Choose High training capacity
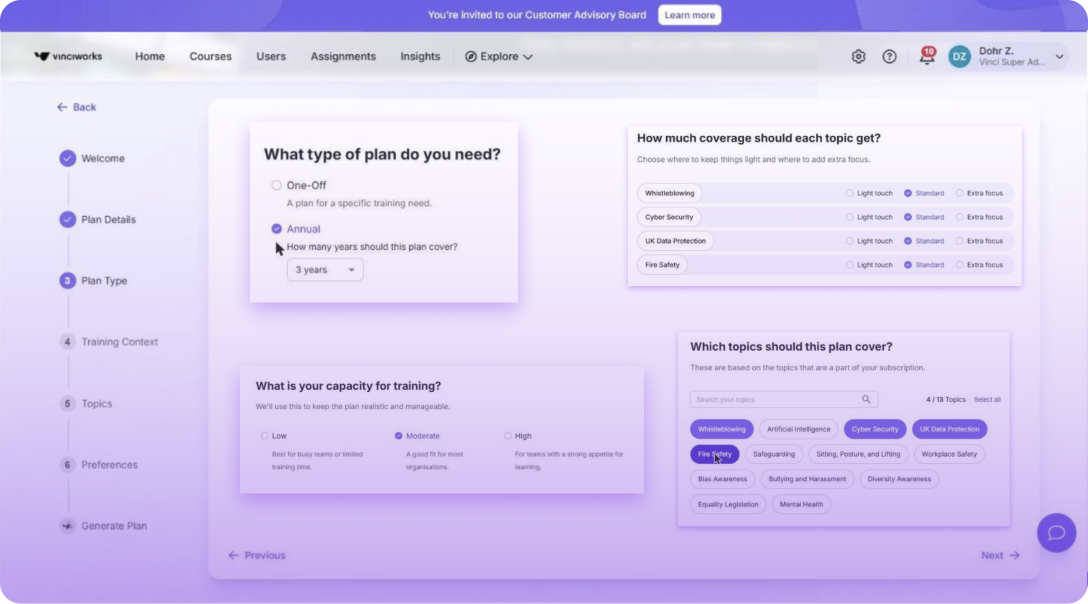Screen dimensions: 1088x604 click(508, 436)
